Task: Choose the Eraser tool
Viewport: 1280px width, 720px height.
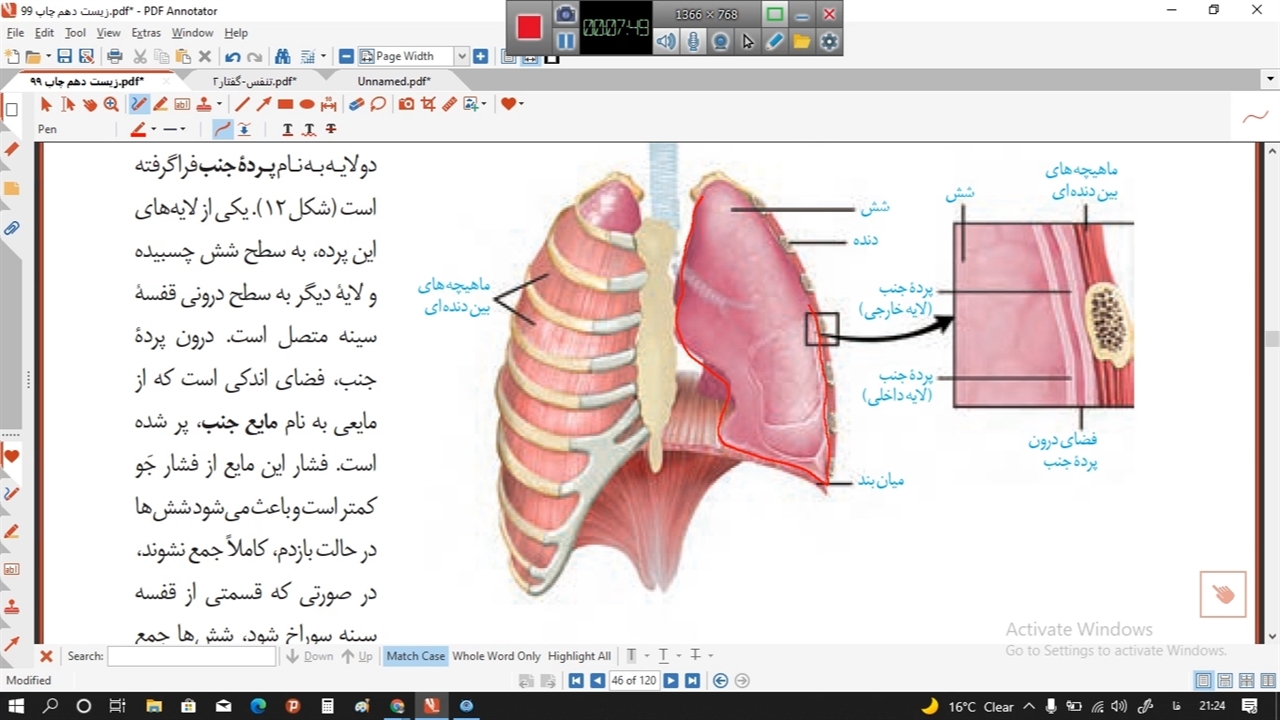Action: (356, 104)
